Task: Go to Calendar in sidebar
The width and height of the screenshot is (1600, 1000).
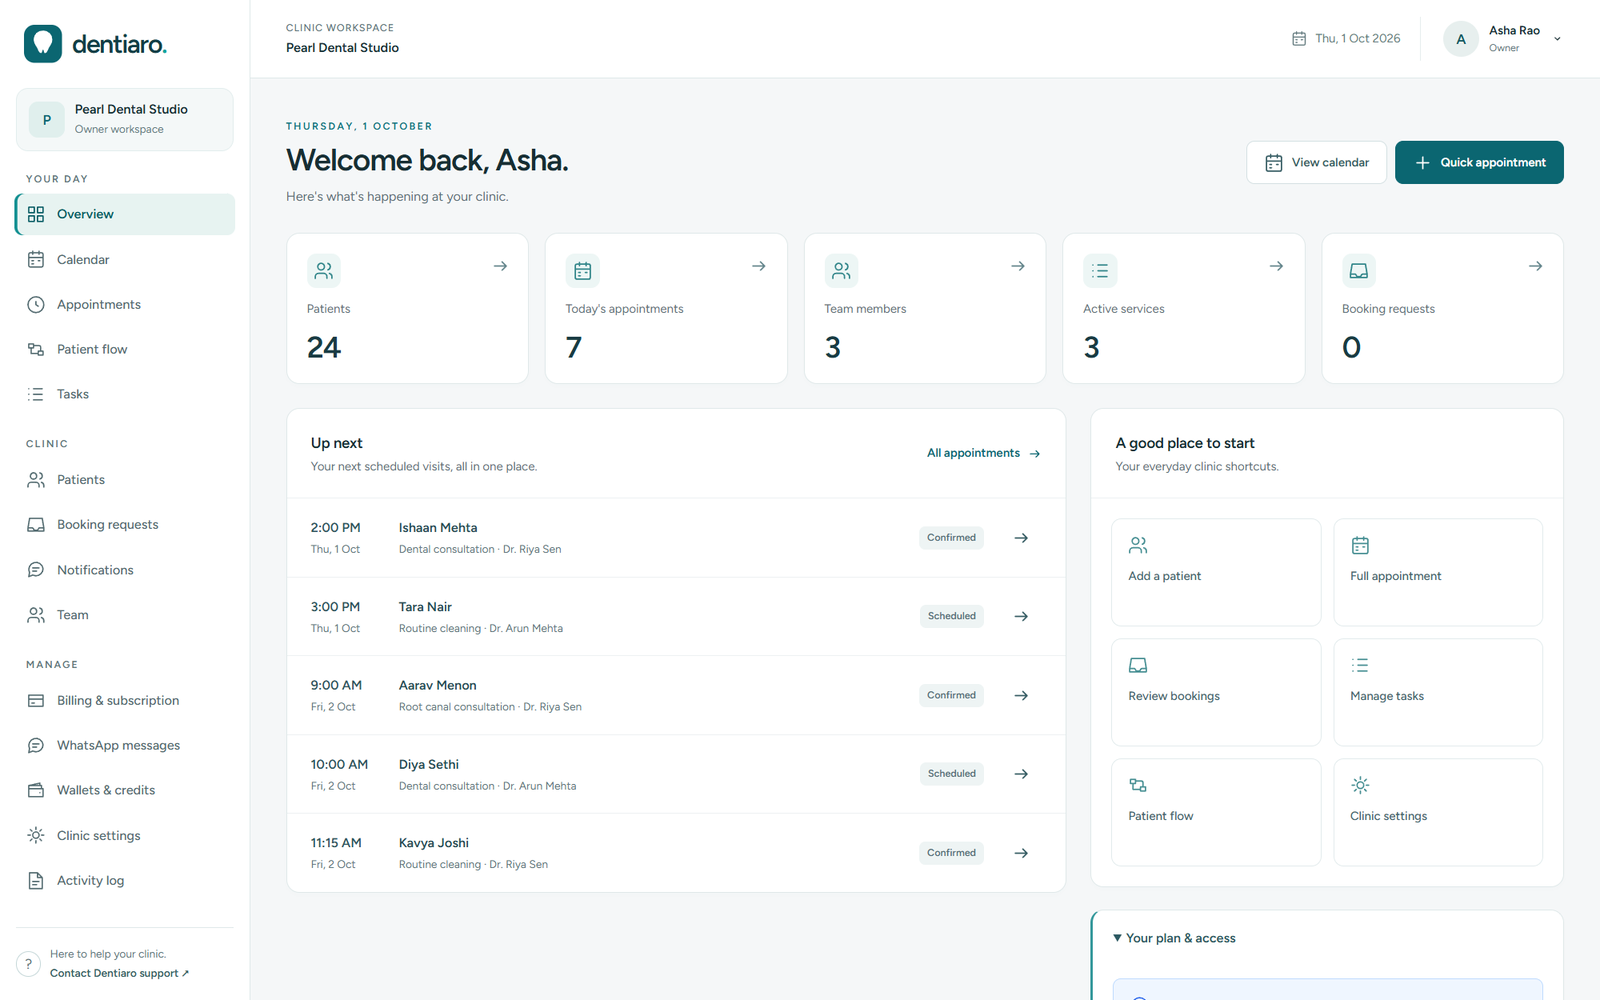Action: pos(125,259)
